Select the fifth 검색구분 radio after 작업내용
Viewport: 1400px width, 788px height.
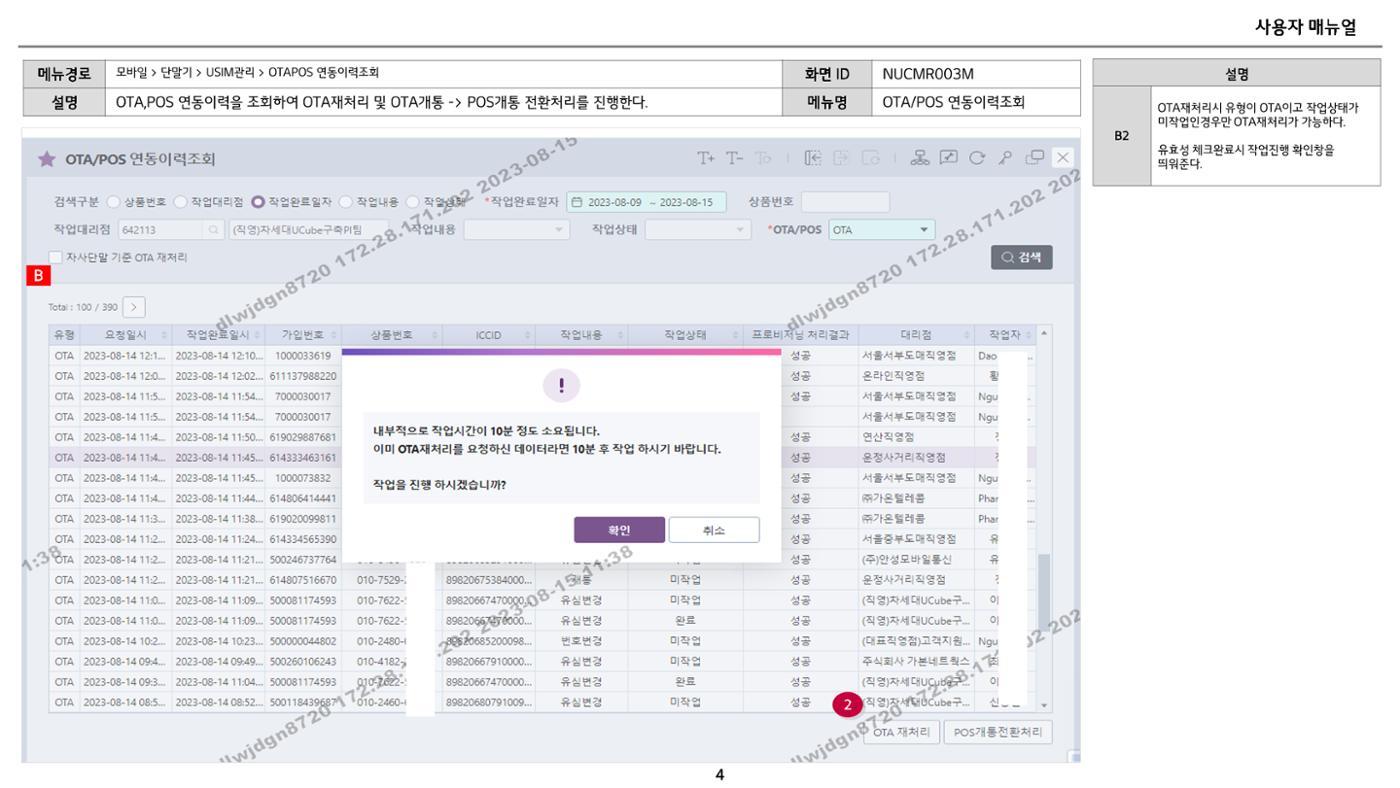coord(413,202)
